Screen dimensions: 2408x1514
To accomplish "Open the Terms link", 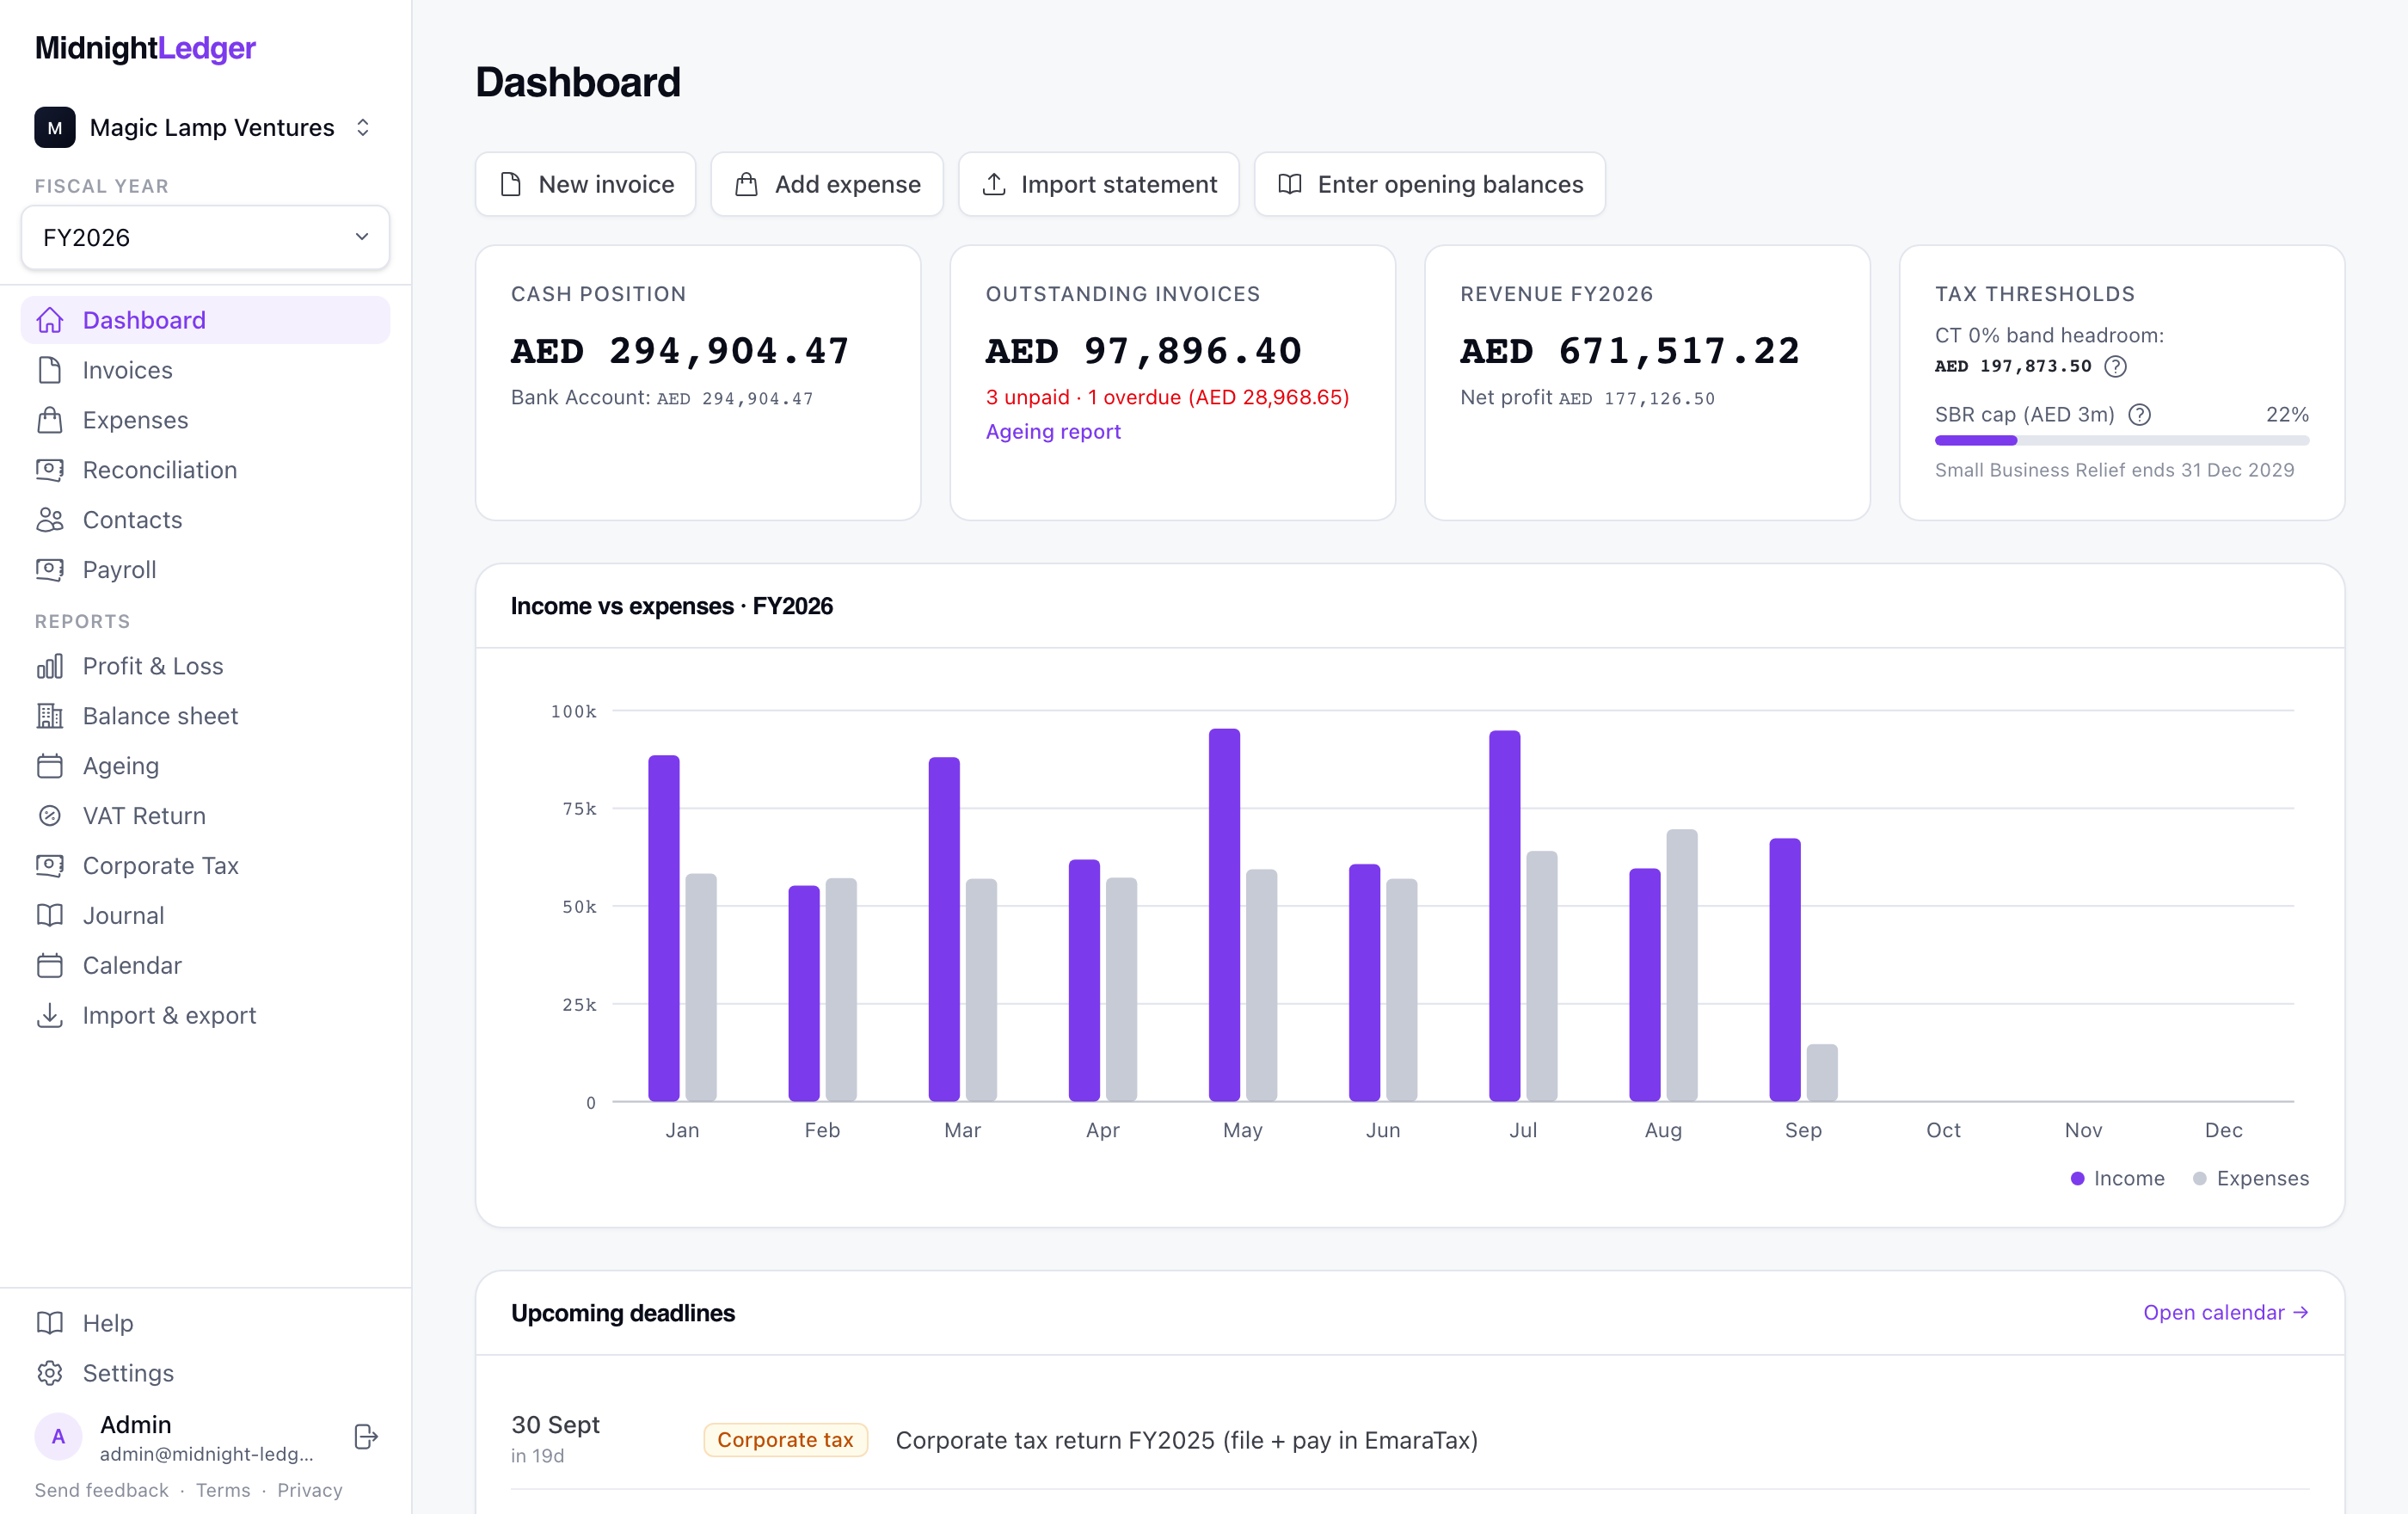I will pyautogui.click(x=223, y=1490).
